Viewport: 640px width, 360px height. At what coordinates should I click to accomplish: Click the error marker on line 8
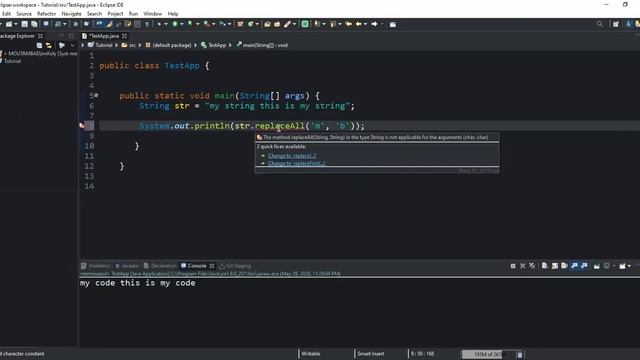coord(82,126)
